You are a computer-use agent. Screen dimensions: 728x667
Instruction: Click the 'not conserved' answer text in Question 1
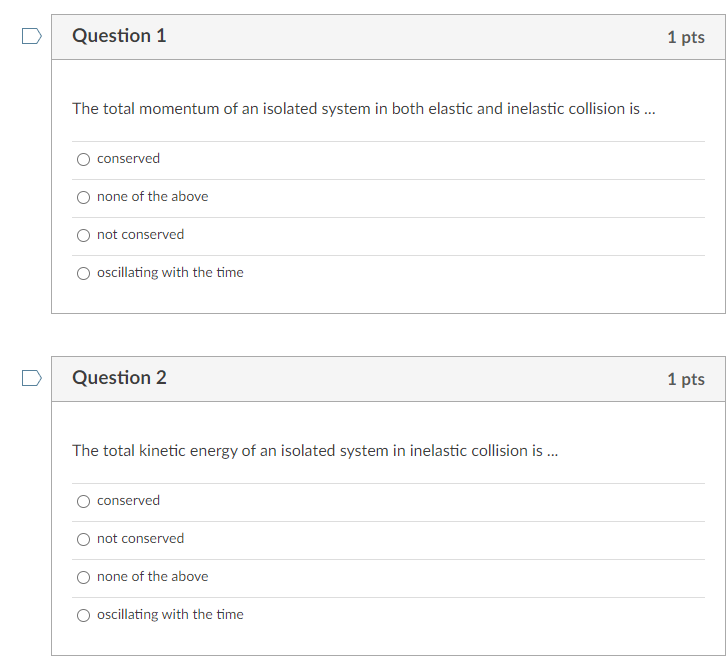coord(140,235)
